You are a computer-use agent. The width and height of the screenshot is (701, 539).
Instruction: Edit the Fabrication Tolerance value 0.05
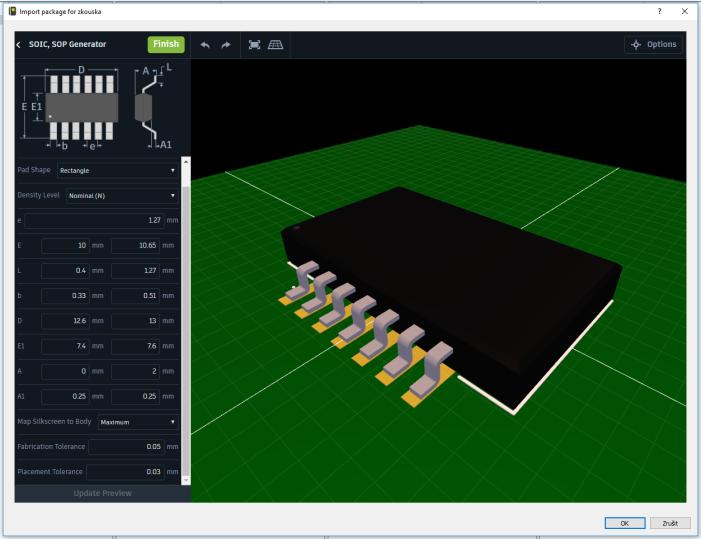(126, 446)
